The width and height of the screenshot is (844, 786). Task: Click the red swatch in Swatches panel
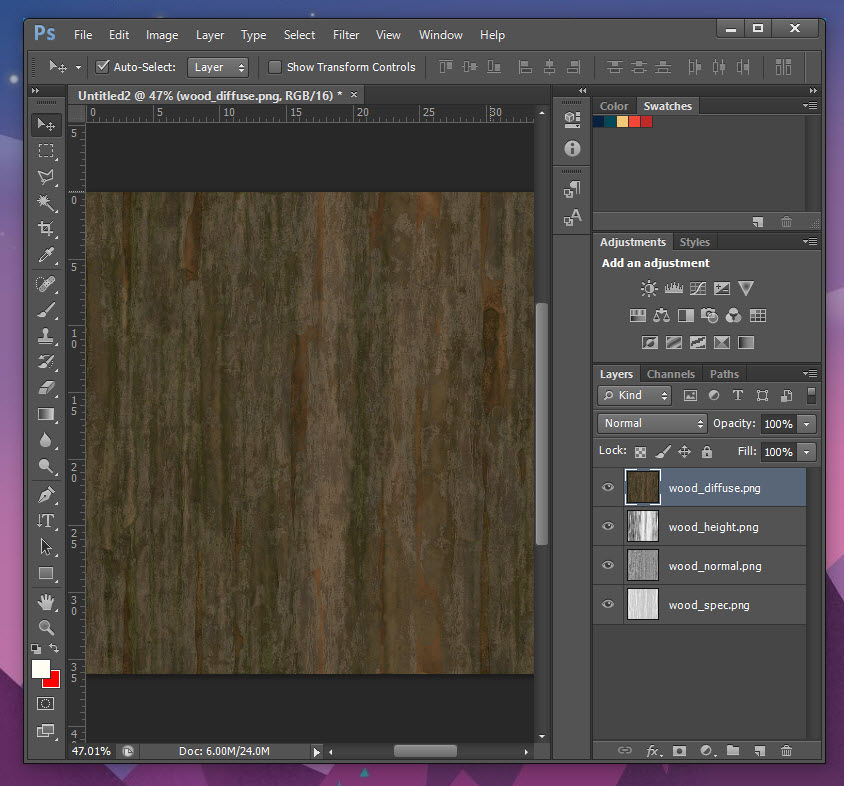click(646, 122)
